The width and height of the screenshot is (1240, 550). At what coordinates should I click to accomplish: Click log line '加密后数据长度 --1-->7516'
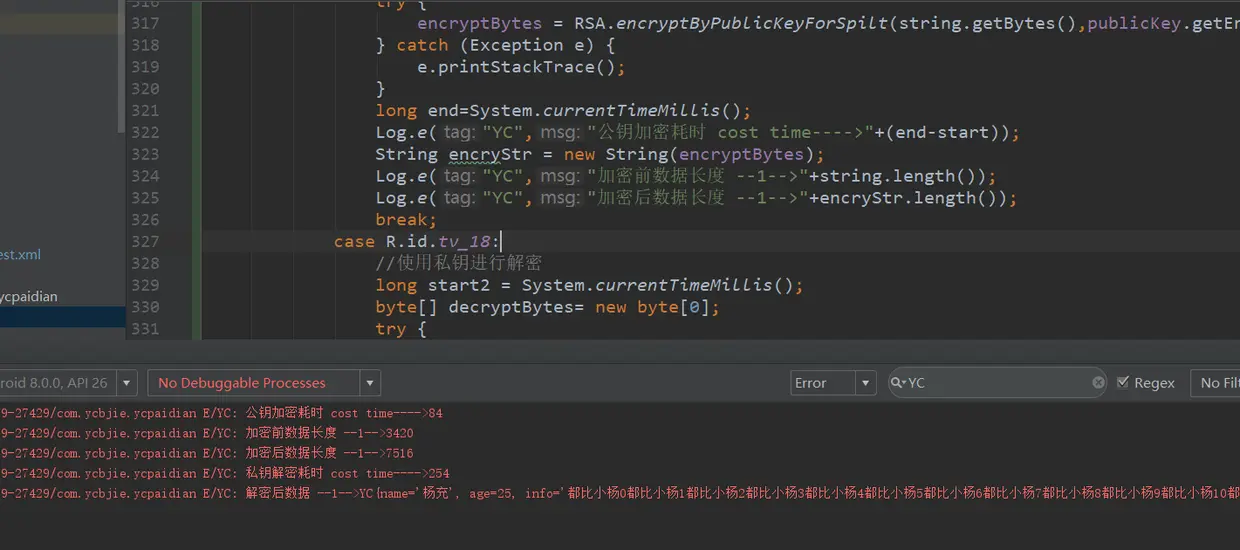(x=329, y=453)
